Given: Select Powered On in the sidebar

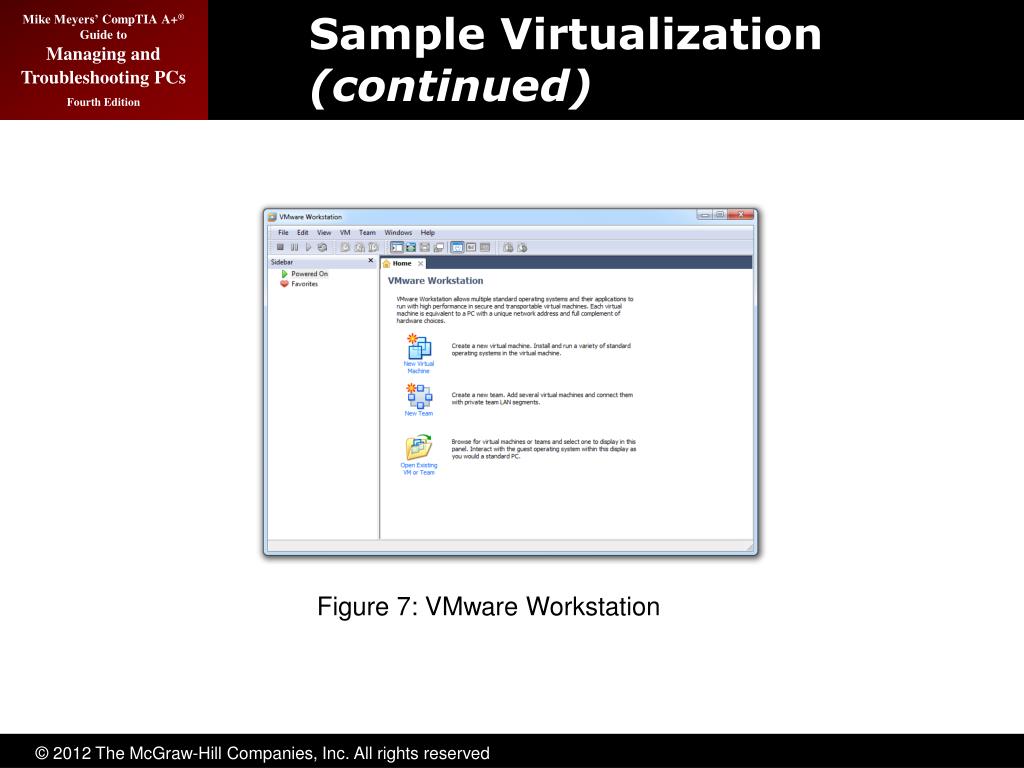Looking at the screenshot, I should coord(310,274).
